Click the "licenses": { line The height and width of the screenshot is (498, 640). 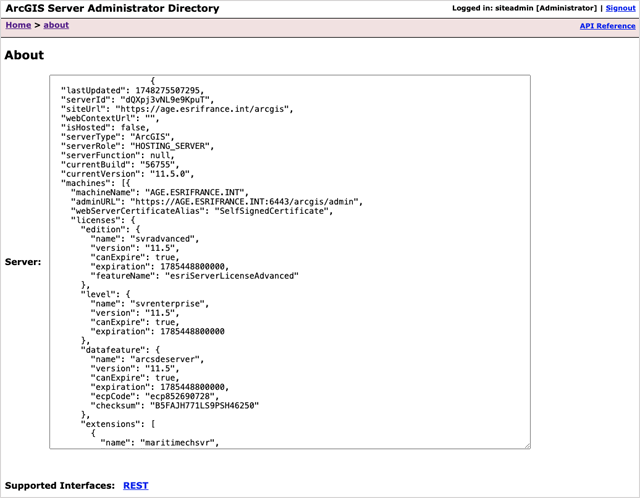point(103,220)
